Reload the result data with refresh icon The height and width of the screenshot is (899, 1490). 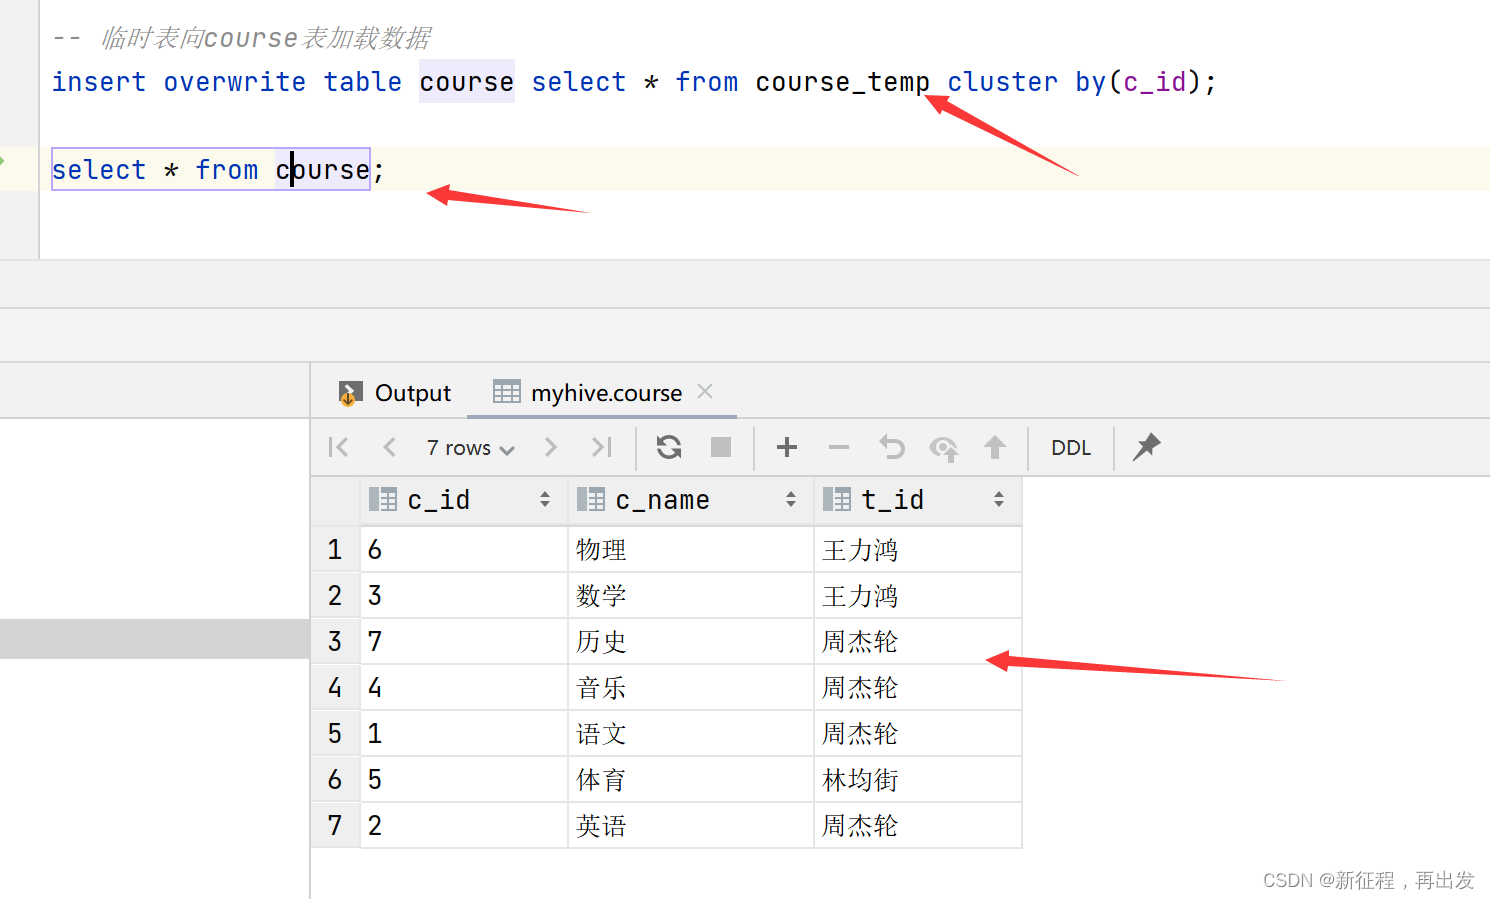pyautogui.click(x=669, y=447)
